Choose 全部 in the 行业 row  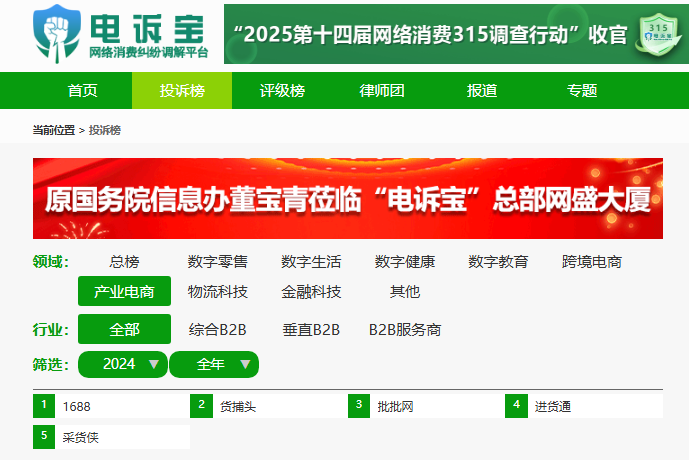pos(124,329)
